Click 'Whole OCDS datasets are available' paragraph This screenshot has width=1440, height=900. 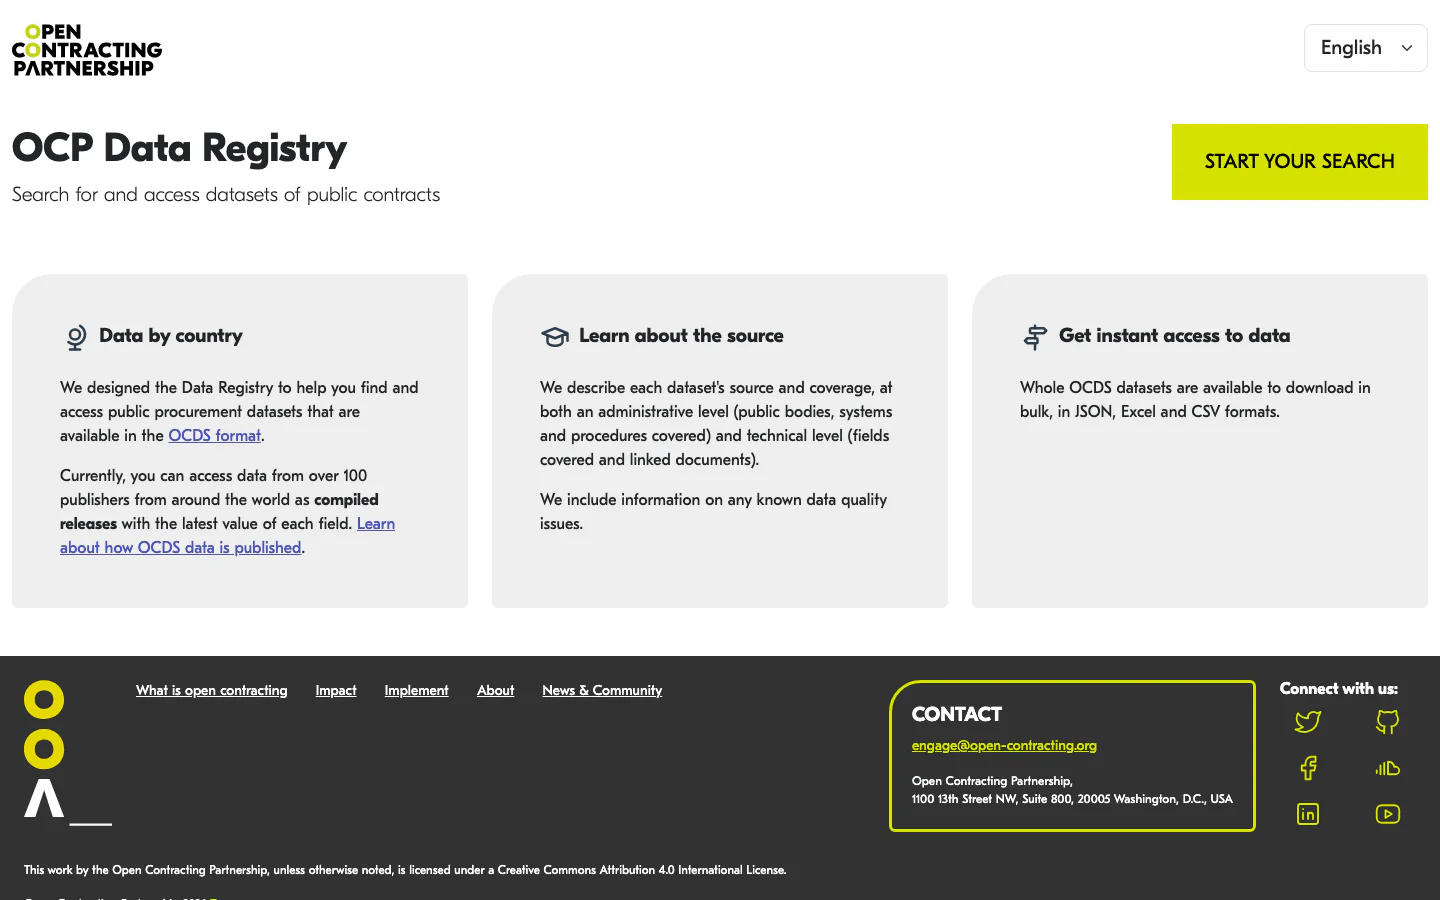click(1195, 400)
